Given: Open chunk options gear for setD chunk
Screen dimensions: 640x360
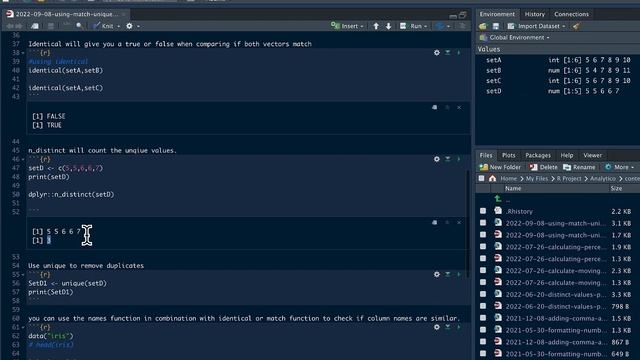Looking at the screenshot, I should pyautogui.click(x=437, y=159).
